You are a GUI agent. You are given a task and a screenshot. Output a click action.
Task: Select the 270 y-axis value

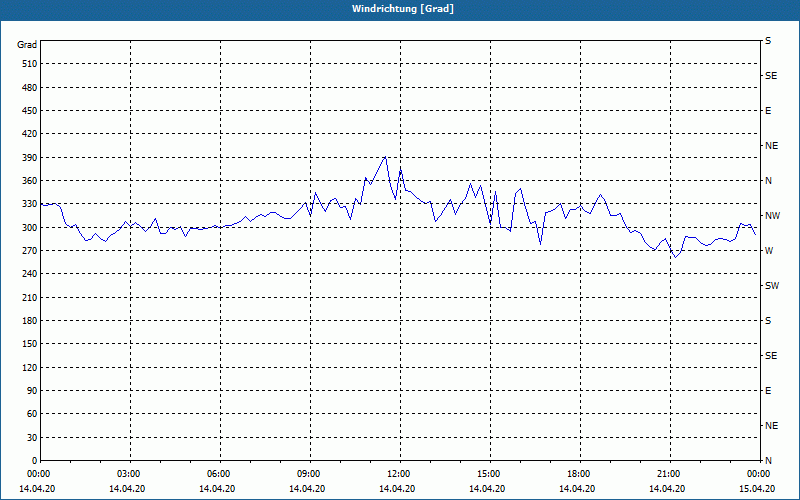(x=30, y=251)
